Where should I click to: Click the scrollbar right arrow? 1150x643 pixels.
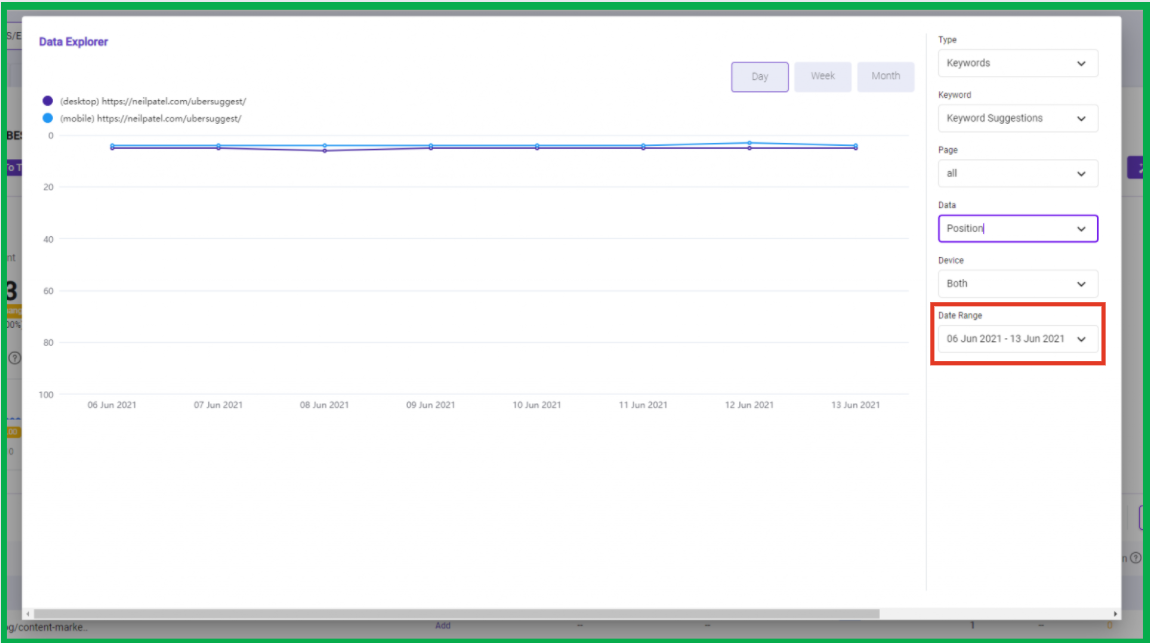coord(1115,614)
